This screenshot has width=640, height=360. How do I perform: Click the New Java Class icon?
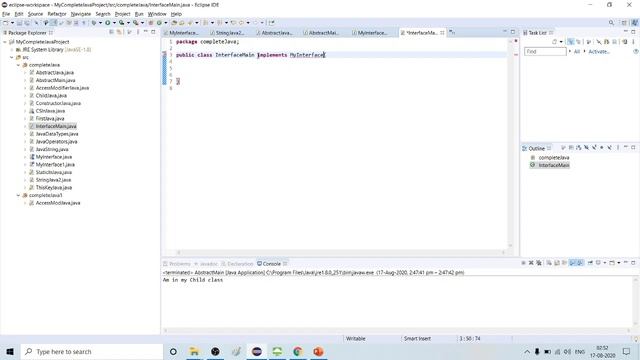point(159,23)
